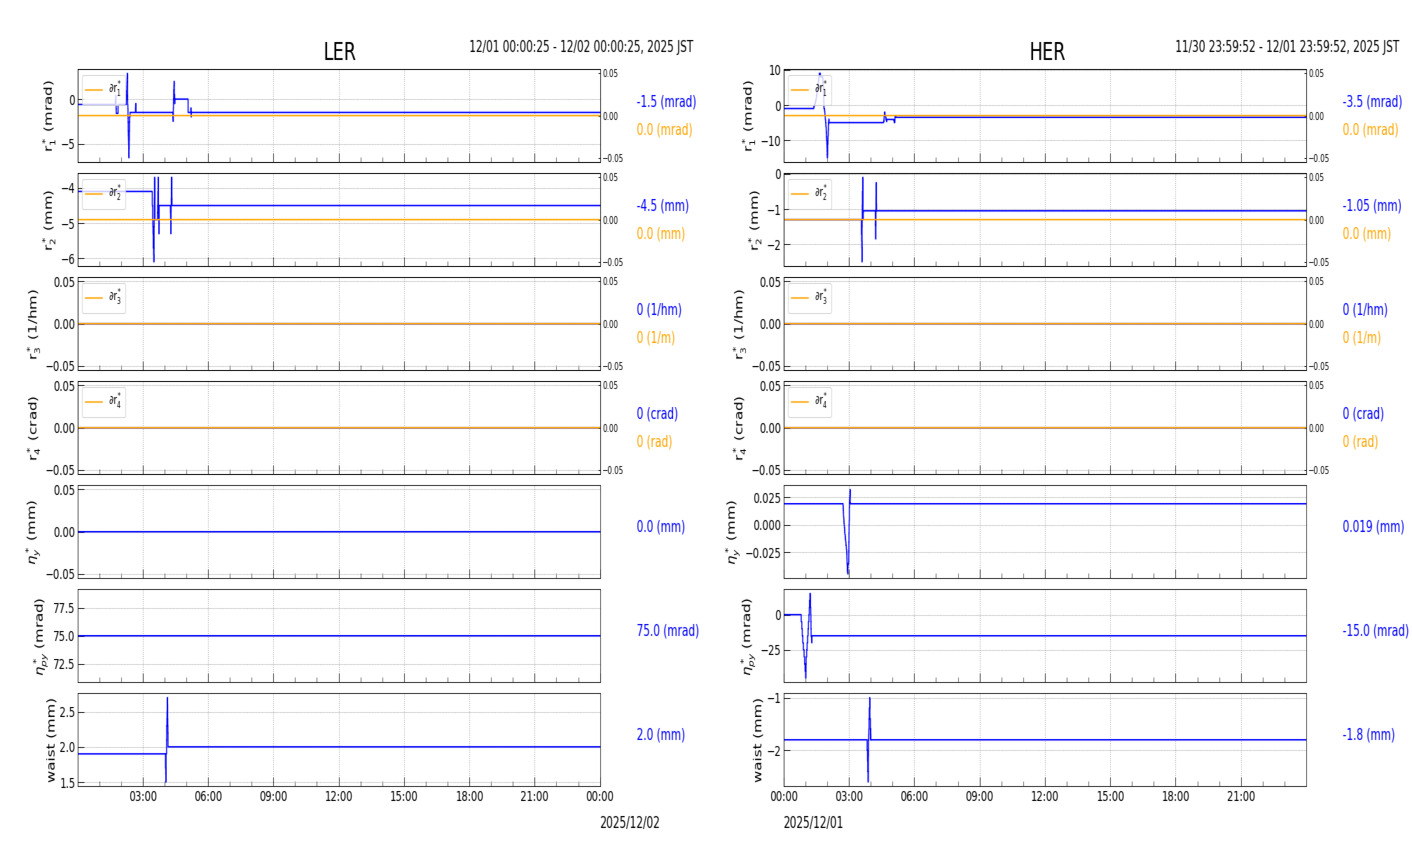Screen dimensions: 1412x864
Task: Click the 12:00 tick on the HER time axis
Action: pos(1045,797)
